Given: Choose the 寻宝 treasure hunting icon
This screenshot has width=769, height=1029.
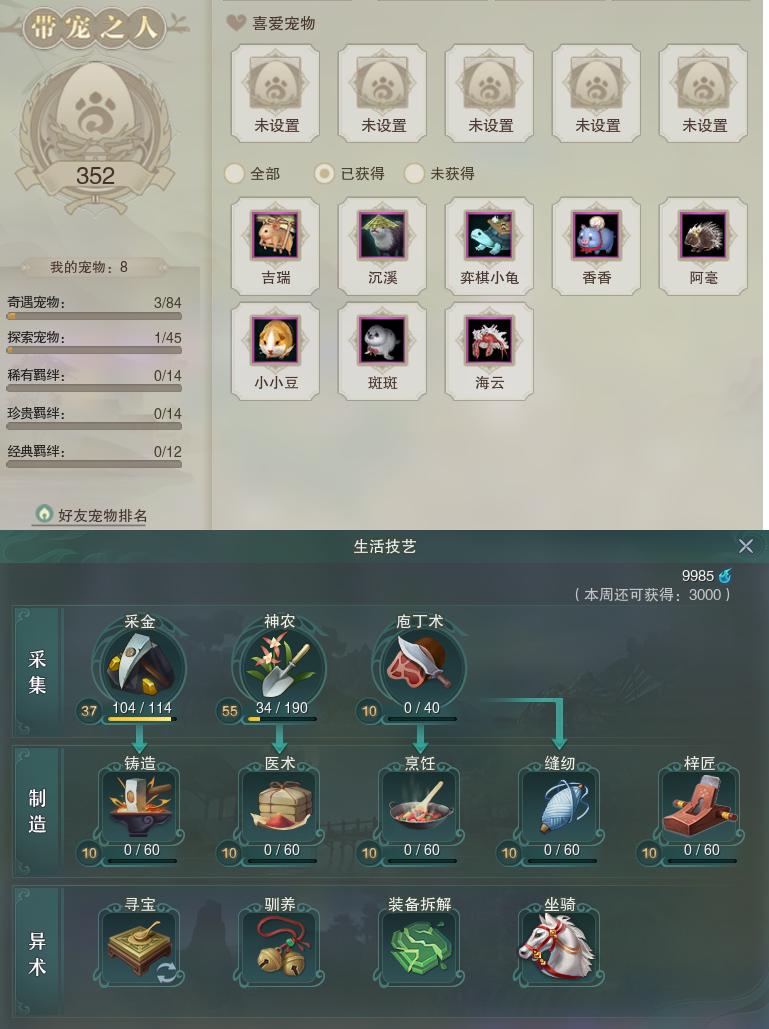Looking at the screenshot, I should (x=140, y=947).
